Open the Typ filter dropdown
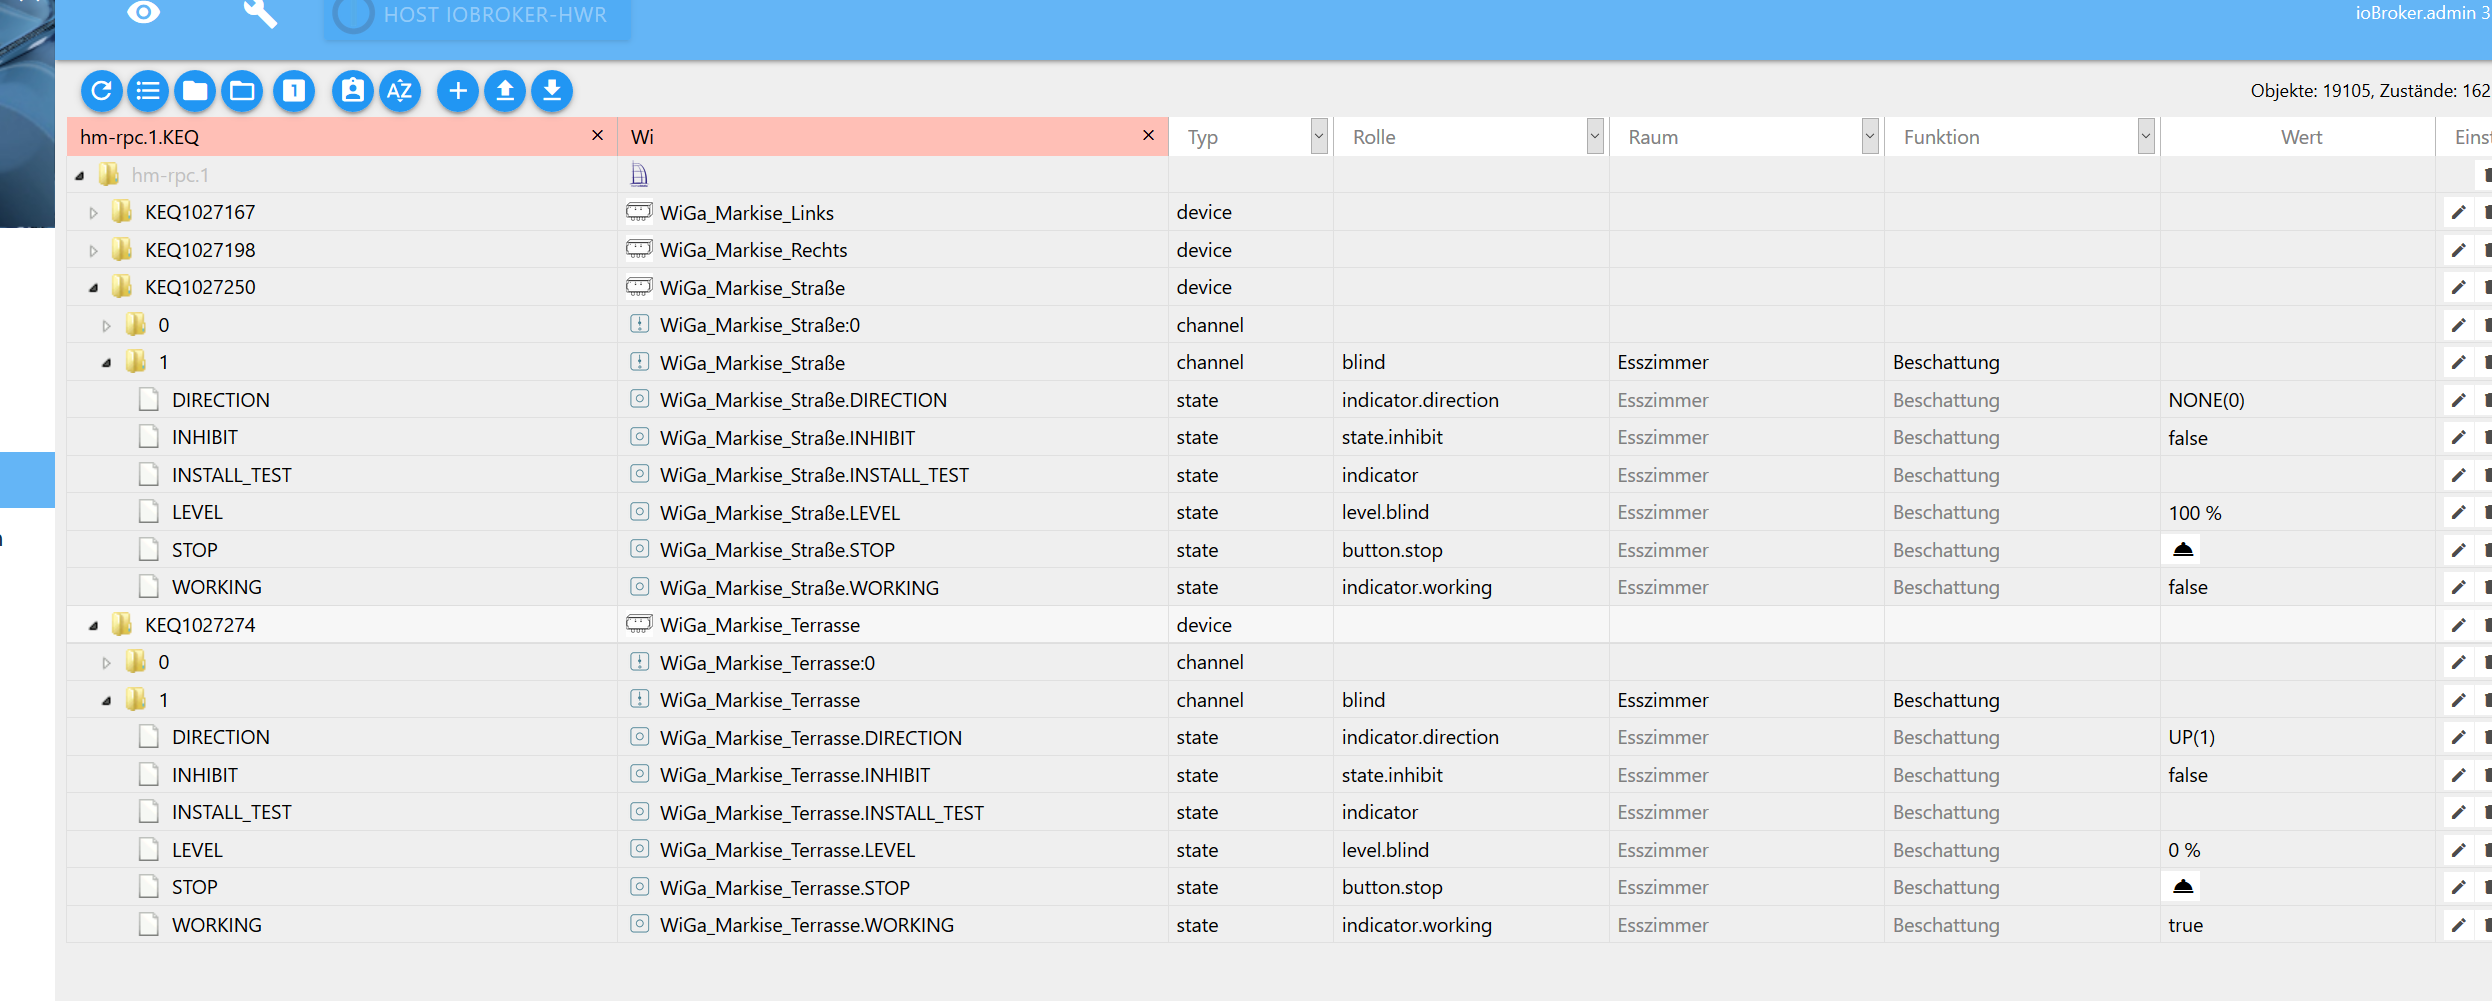The height and width of the screenshot is (1001, 2492). tap(1319, 137)
